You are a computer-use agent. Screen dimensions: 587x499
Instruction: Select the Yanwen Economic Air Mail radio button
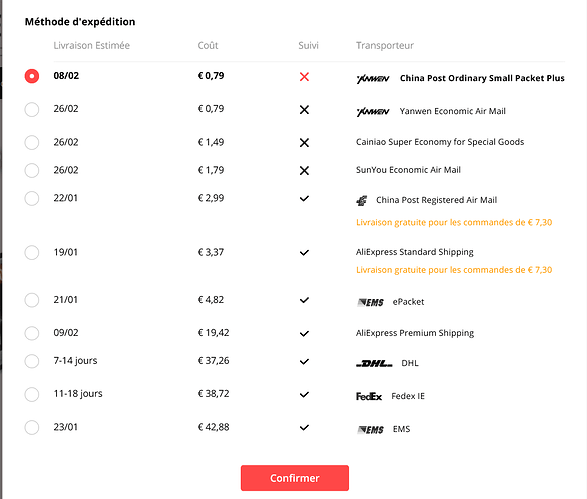(32, 110)
